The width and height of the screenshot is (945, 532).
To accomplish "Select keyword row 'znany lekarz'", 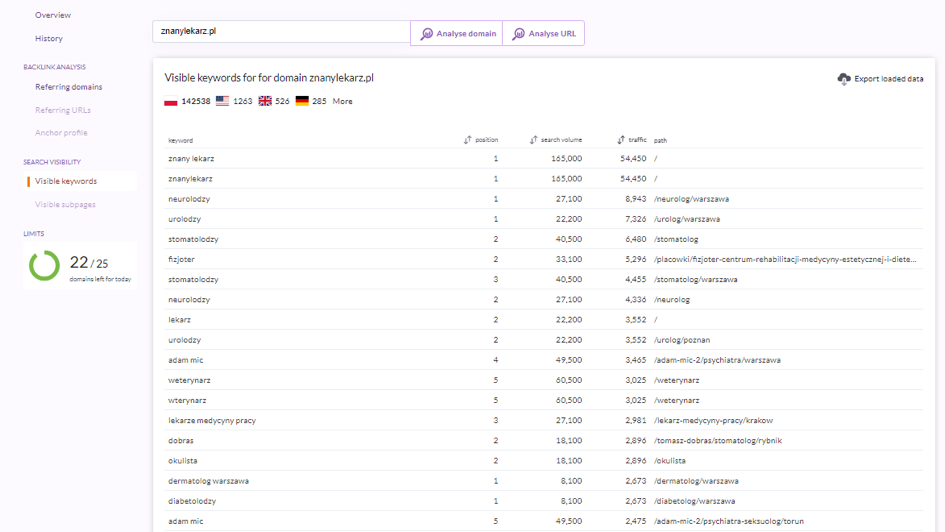I will click(543, 158).
